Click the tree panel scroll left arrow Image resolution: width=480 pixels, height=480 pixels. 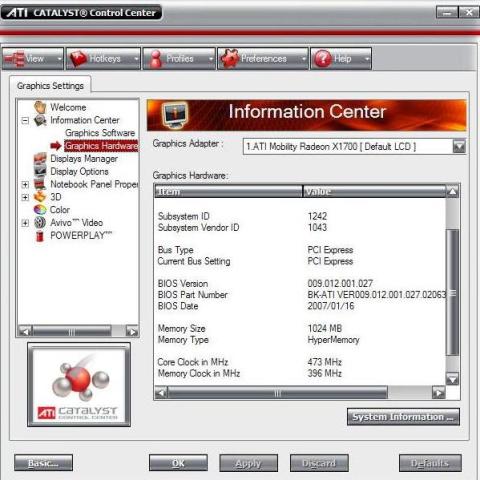(x=25, y=331)
